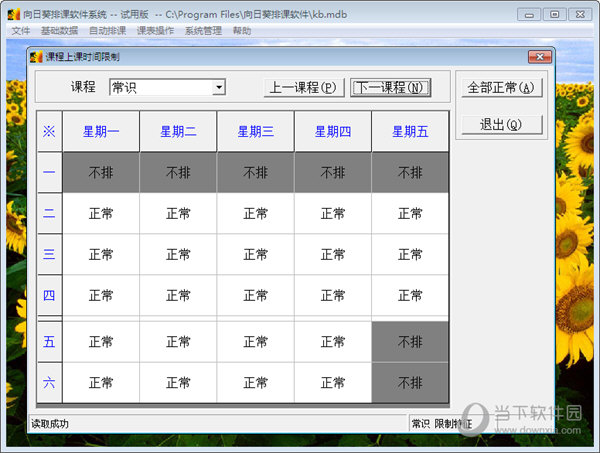This screenshot has width=600, height=453.
Task: Click 星期二 second period 正常 cell
Action: (178, 213)
